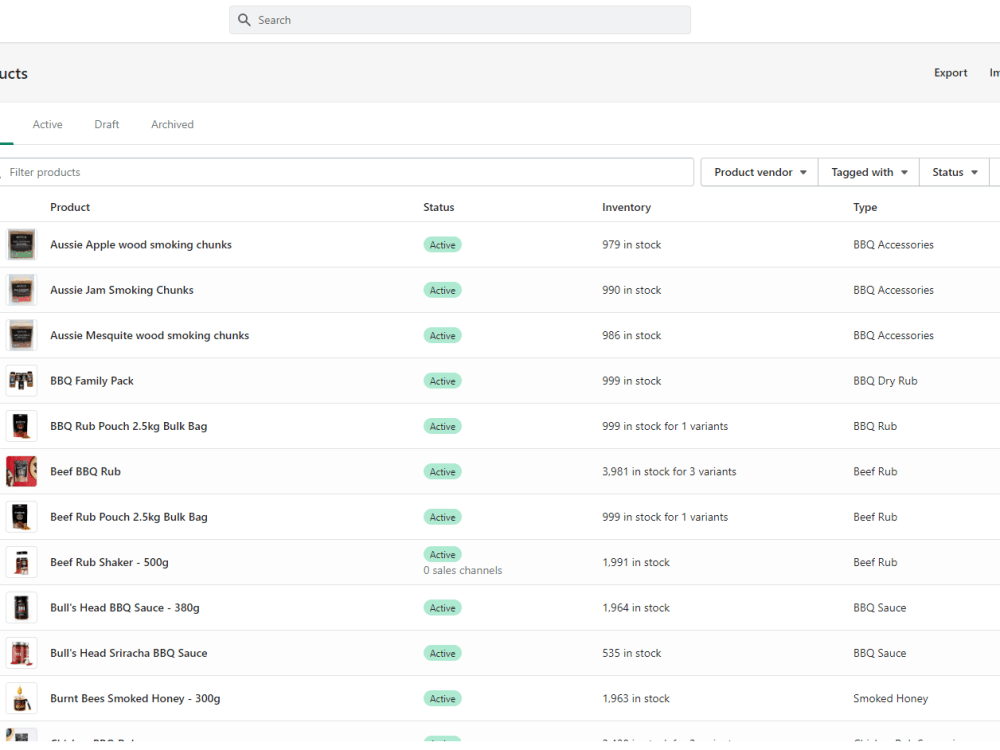The width and height of the screenshot is (1000, 750).
Task: Open product Beef Rub Pouch 2.5kg Bulk Bag
Action: point(129,517)
